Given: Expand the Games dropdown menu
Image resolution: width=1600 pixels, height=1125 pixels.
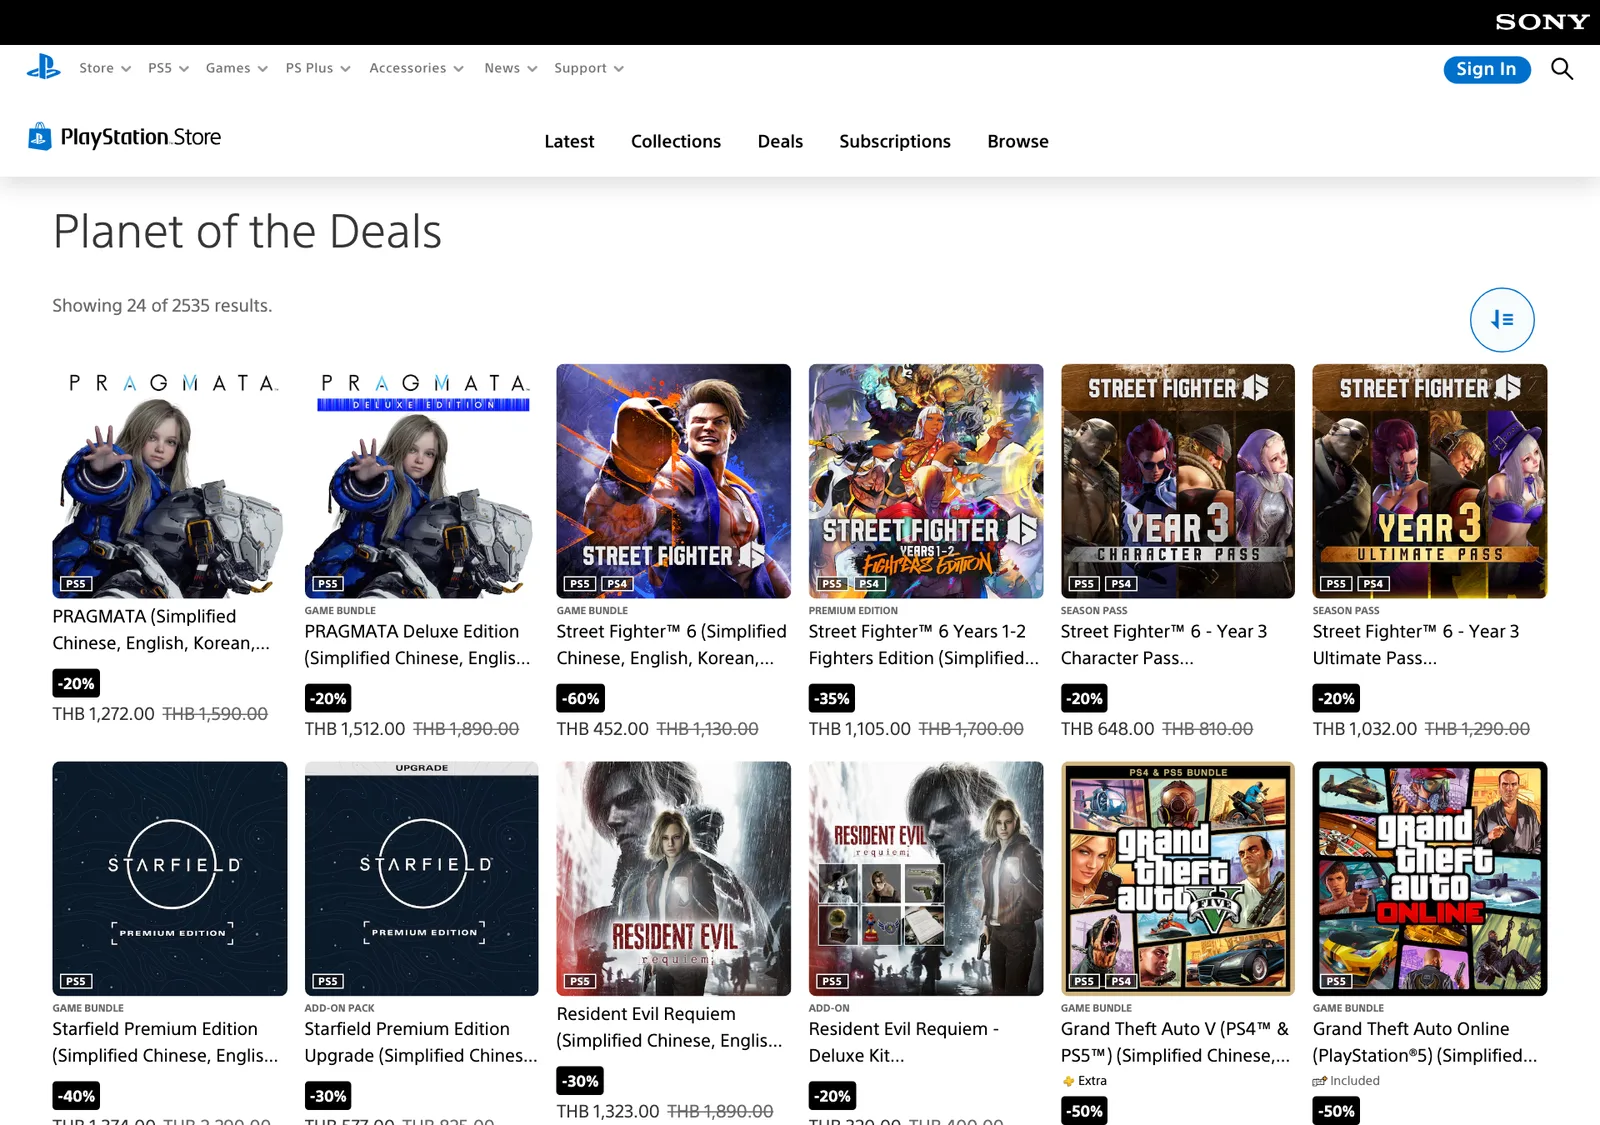Looking at the screenshot, I should click(236, 68).
